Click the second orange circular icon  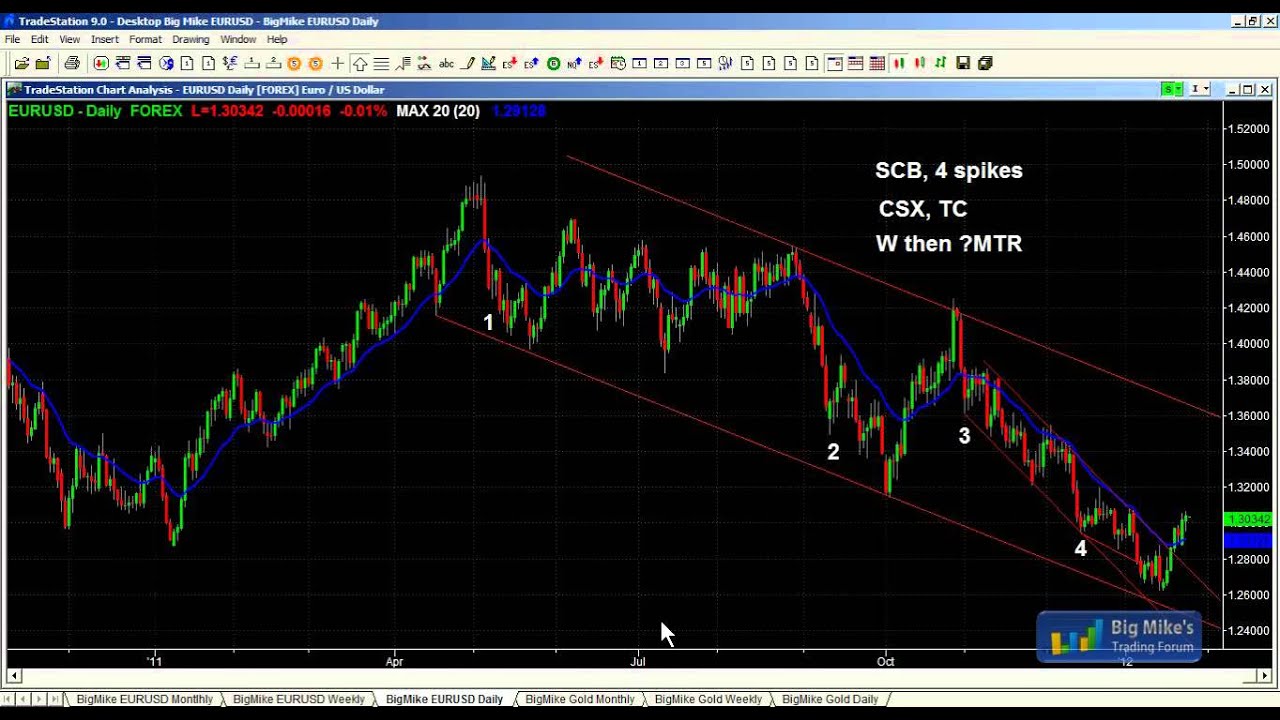point(316,63)
